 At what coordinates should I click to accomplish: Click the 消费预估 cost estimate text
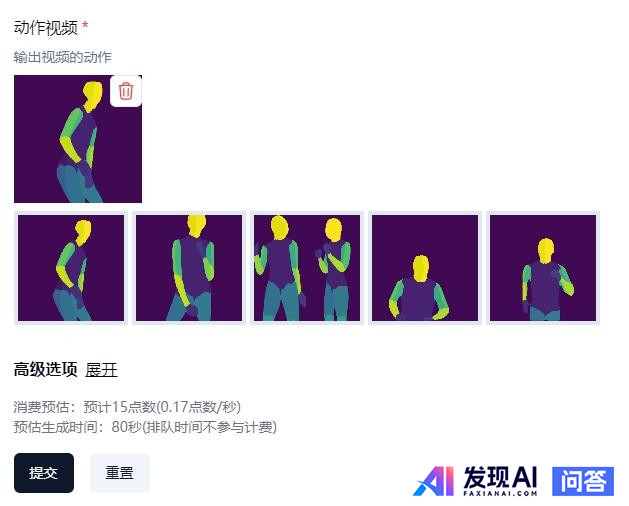(127, 407)
